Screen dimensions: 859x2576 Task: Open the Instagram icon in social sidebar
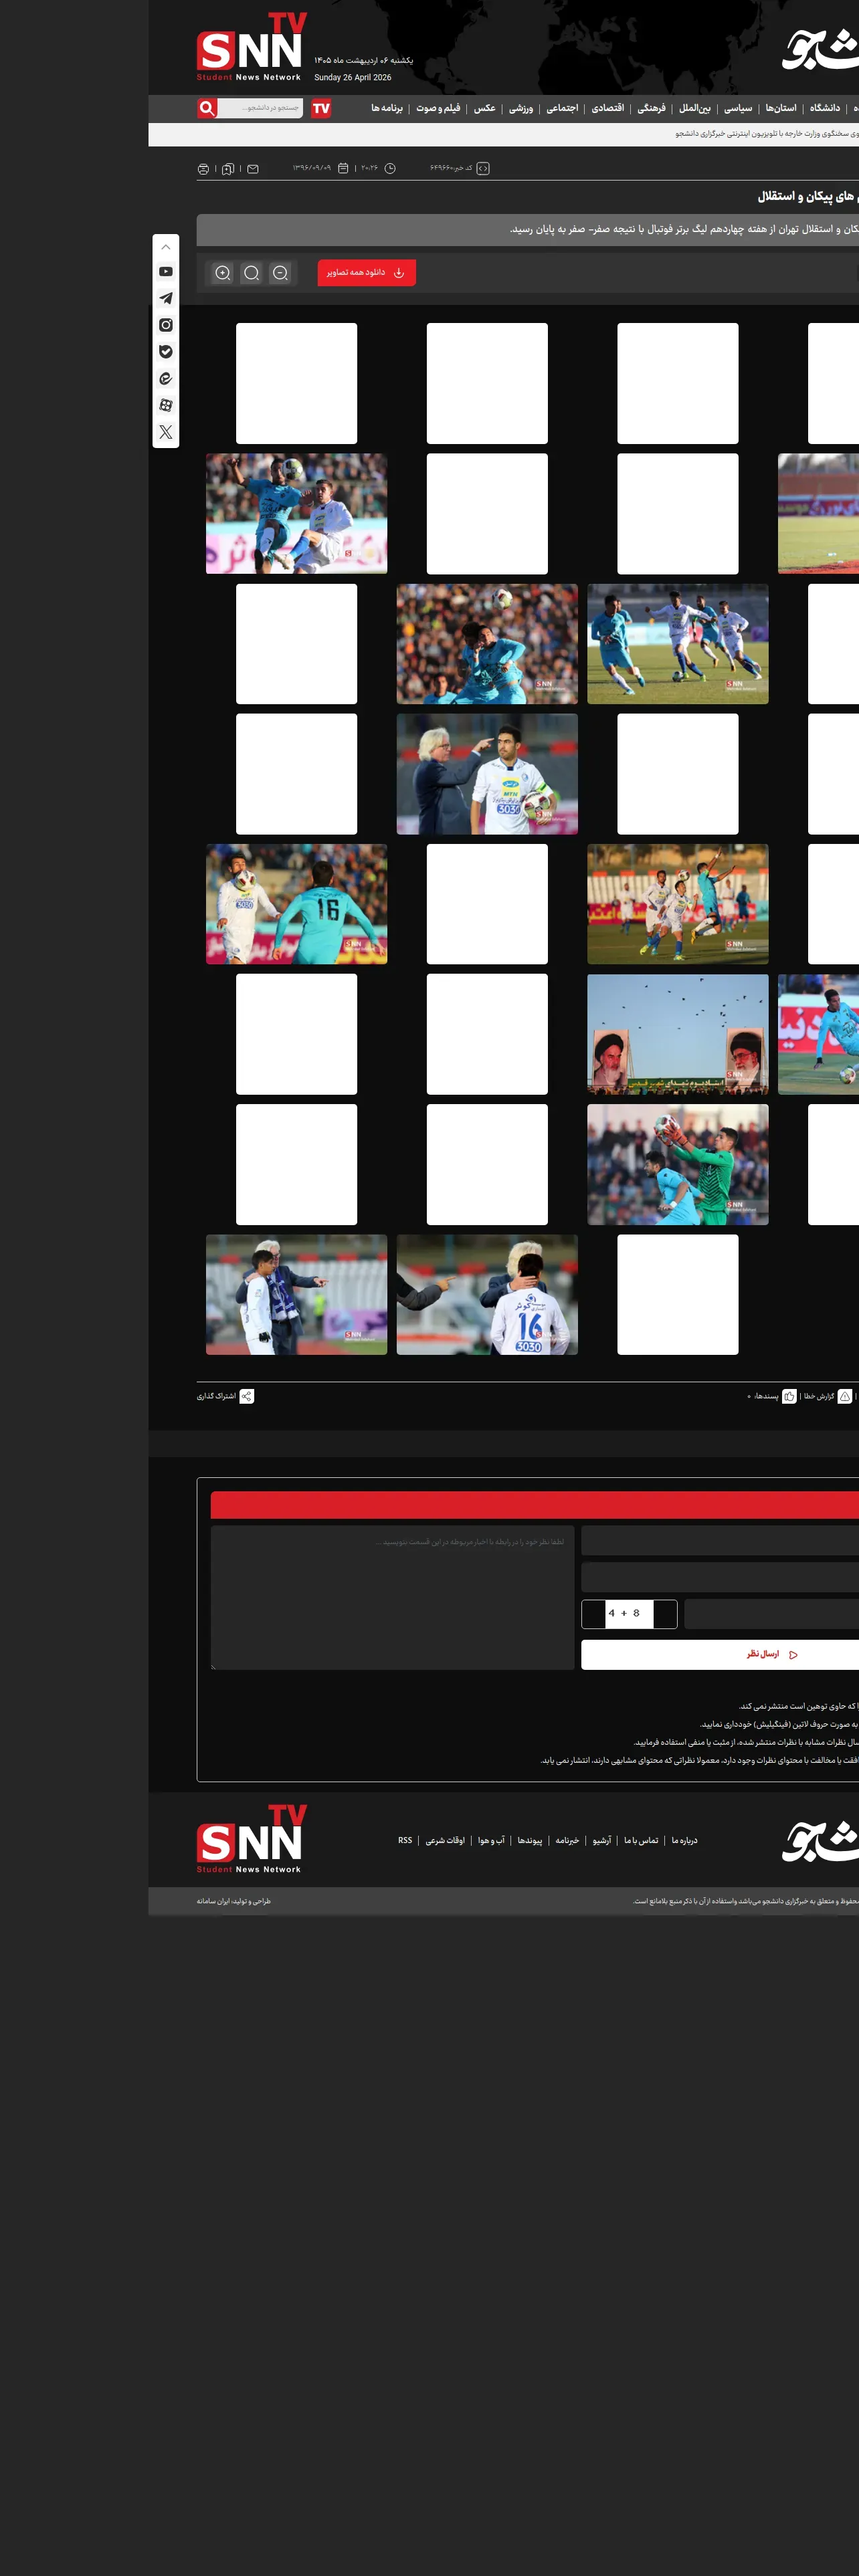166,325
